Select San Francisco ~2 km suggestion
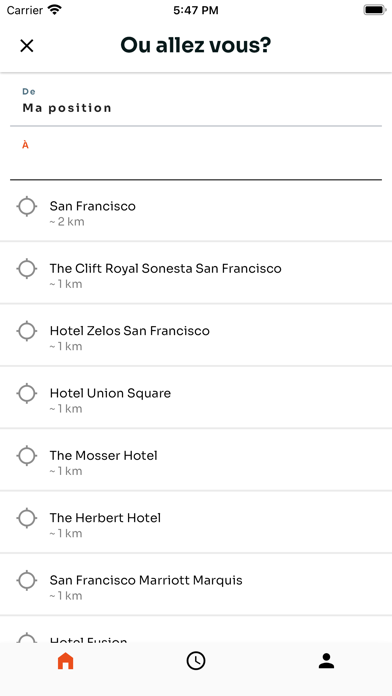Viewport: 392px width, 696px height. pyautogui.click(x=196, y=212)
